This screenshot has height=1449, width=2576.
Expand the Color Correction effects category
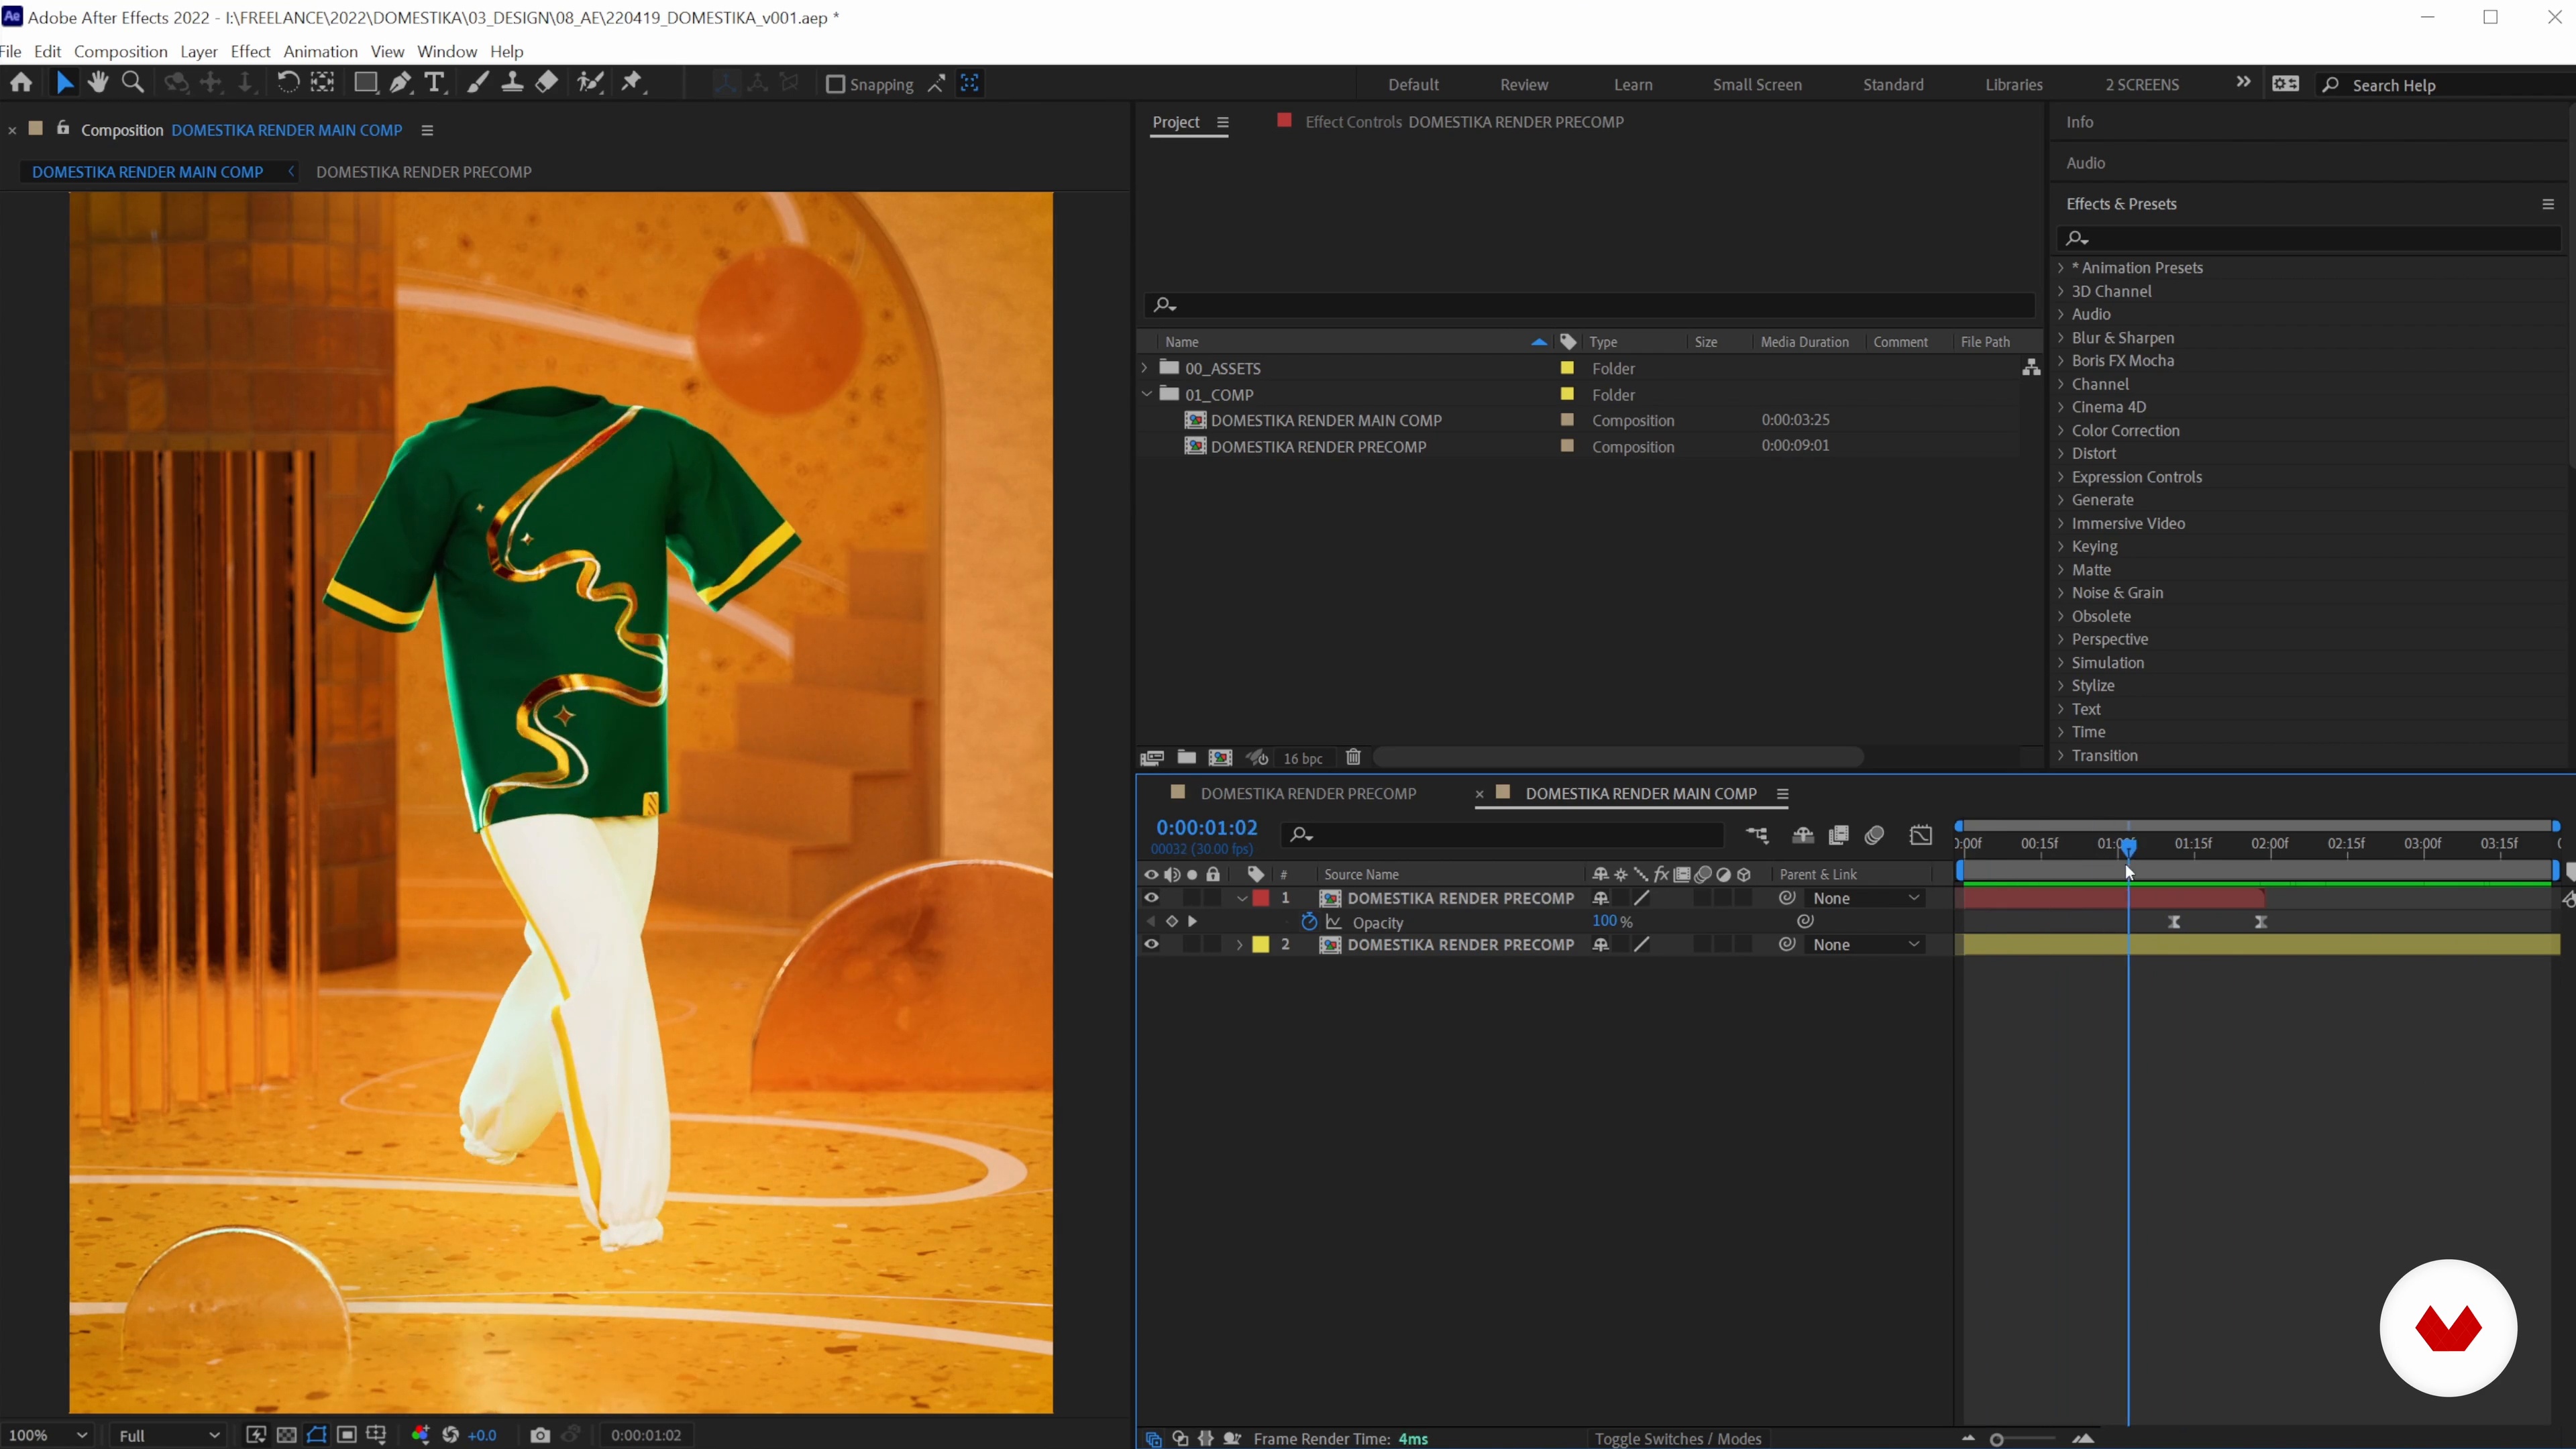(2061, 431)
